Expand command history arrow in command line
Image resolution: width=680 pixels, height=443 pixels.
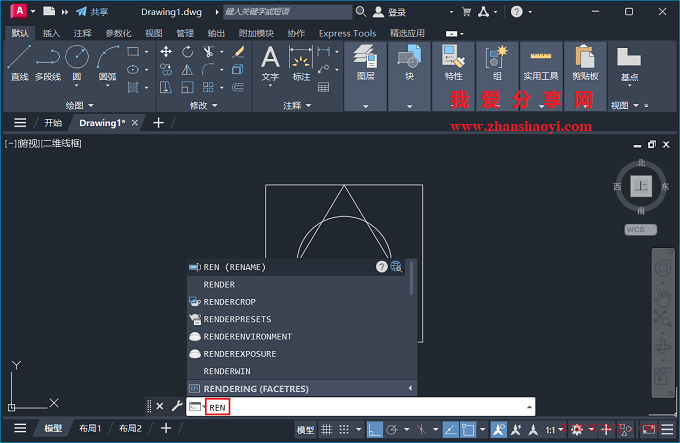pyautogui.click(x=529, y=407)
